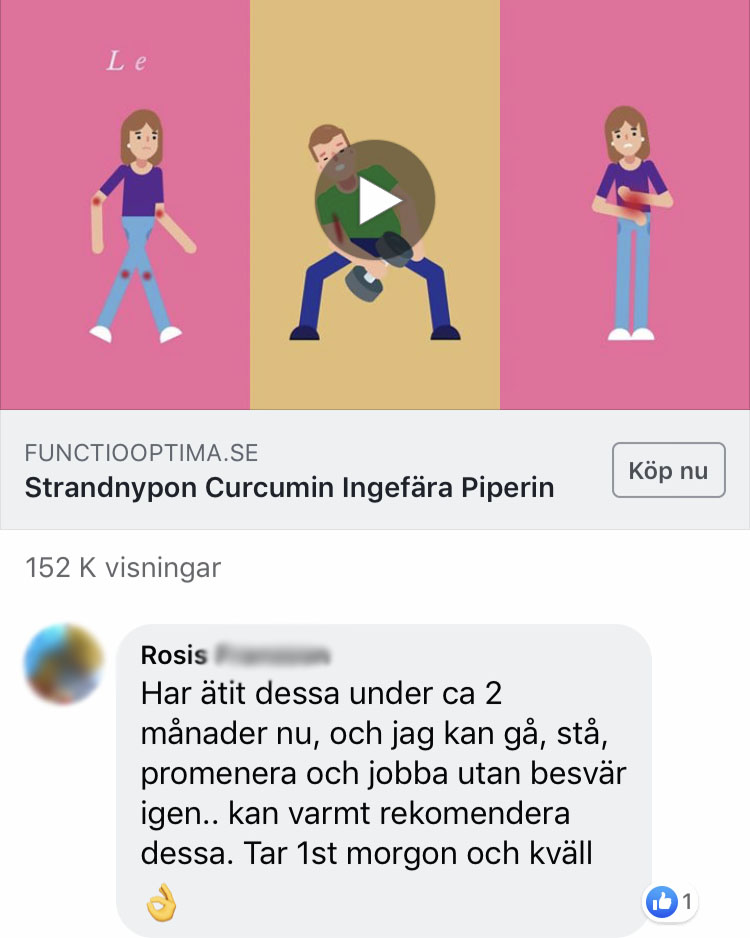This screenshot has width=750, height=938.
Task: Play the video advertisement
Action: pos(375,200)
